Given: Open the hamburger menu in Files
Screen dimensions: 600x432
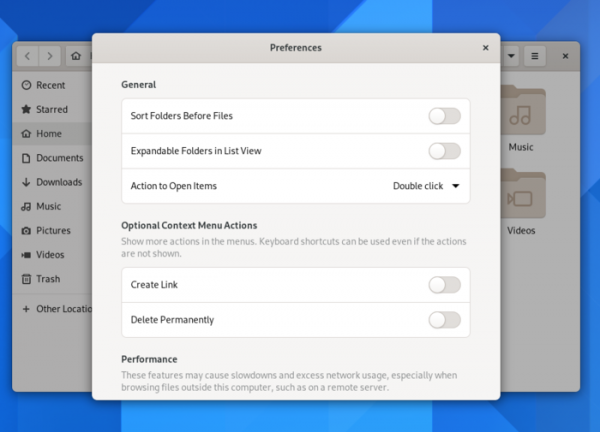Looking at the screenshot, I should pyautogui.click(x=535, y=56).
